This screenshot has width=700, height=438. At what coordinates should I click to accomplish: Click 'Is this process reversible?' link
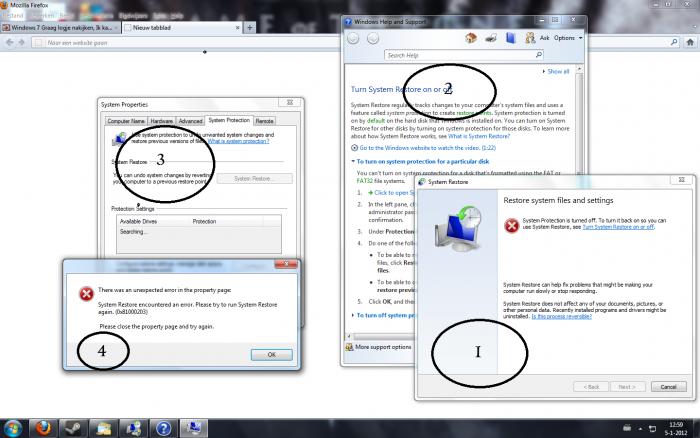(562, 316)
